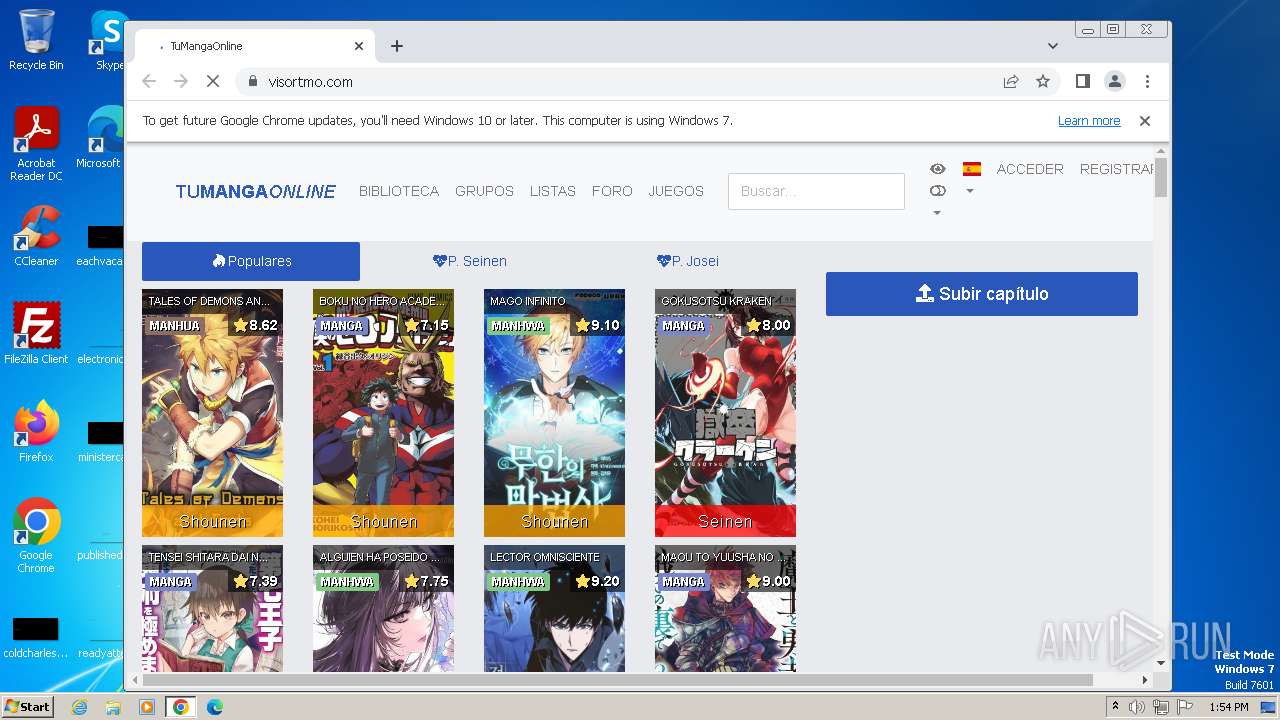Open the REGISTRAR sign-up link
Image resolution: width=1280 pixels, height=720 pixels.
click(1117, 169)
